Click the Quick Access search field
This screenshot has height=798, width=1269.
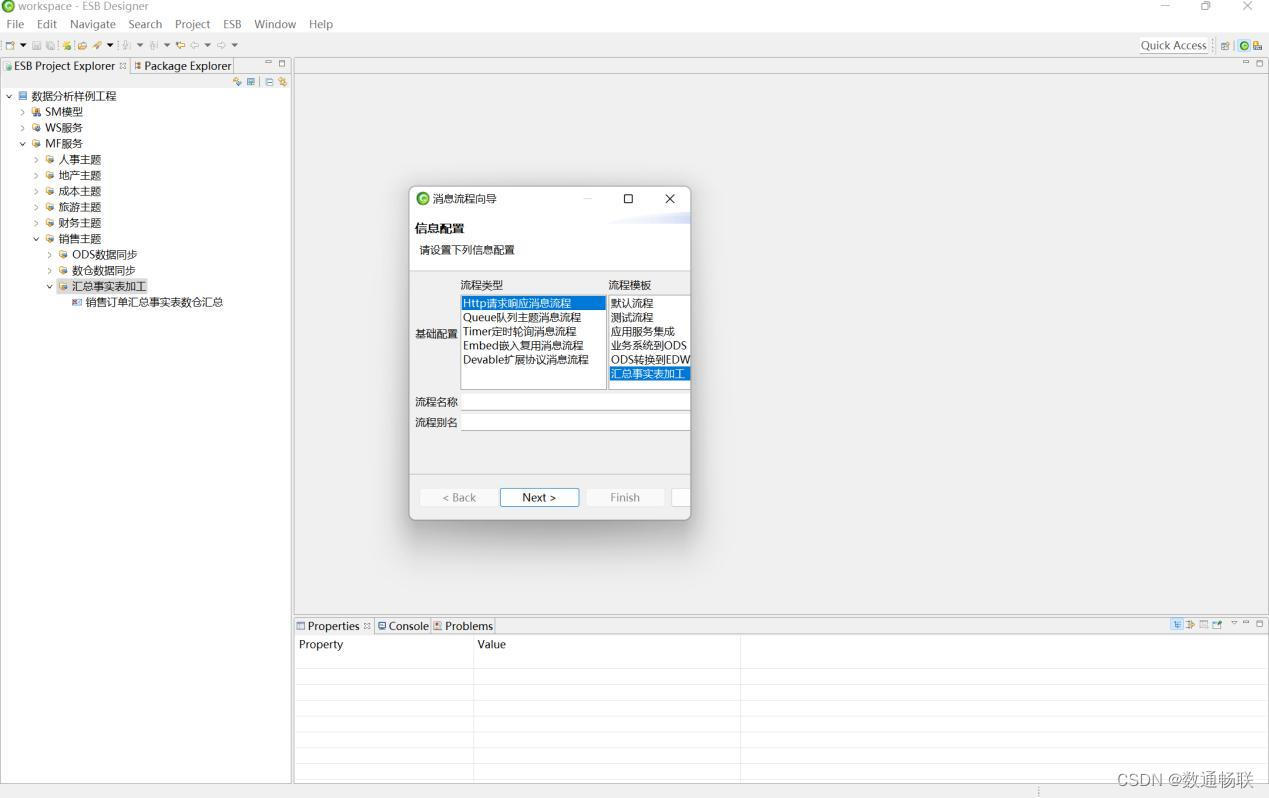pyautogui.click(x=1174, y=45)
